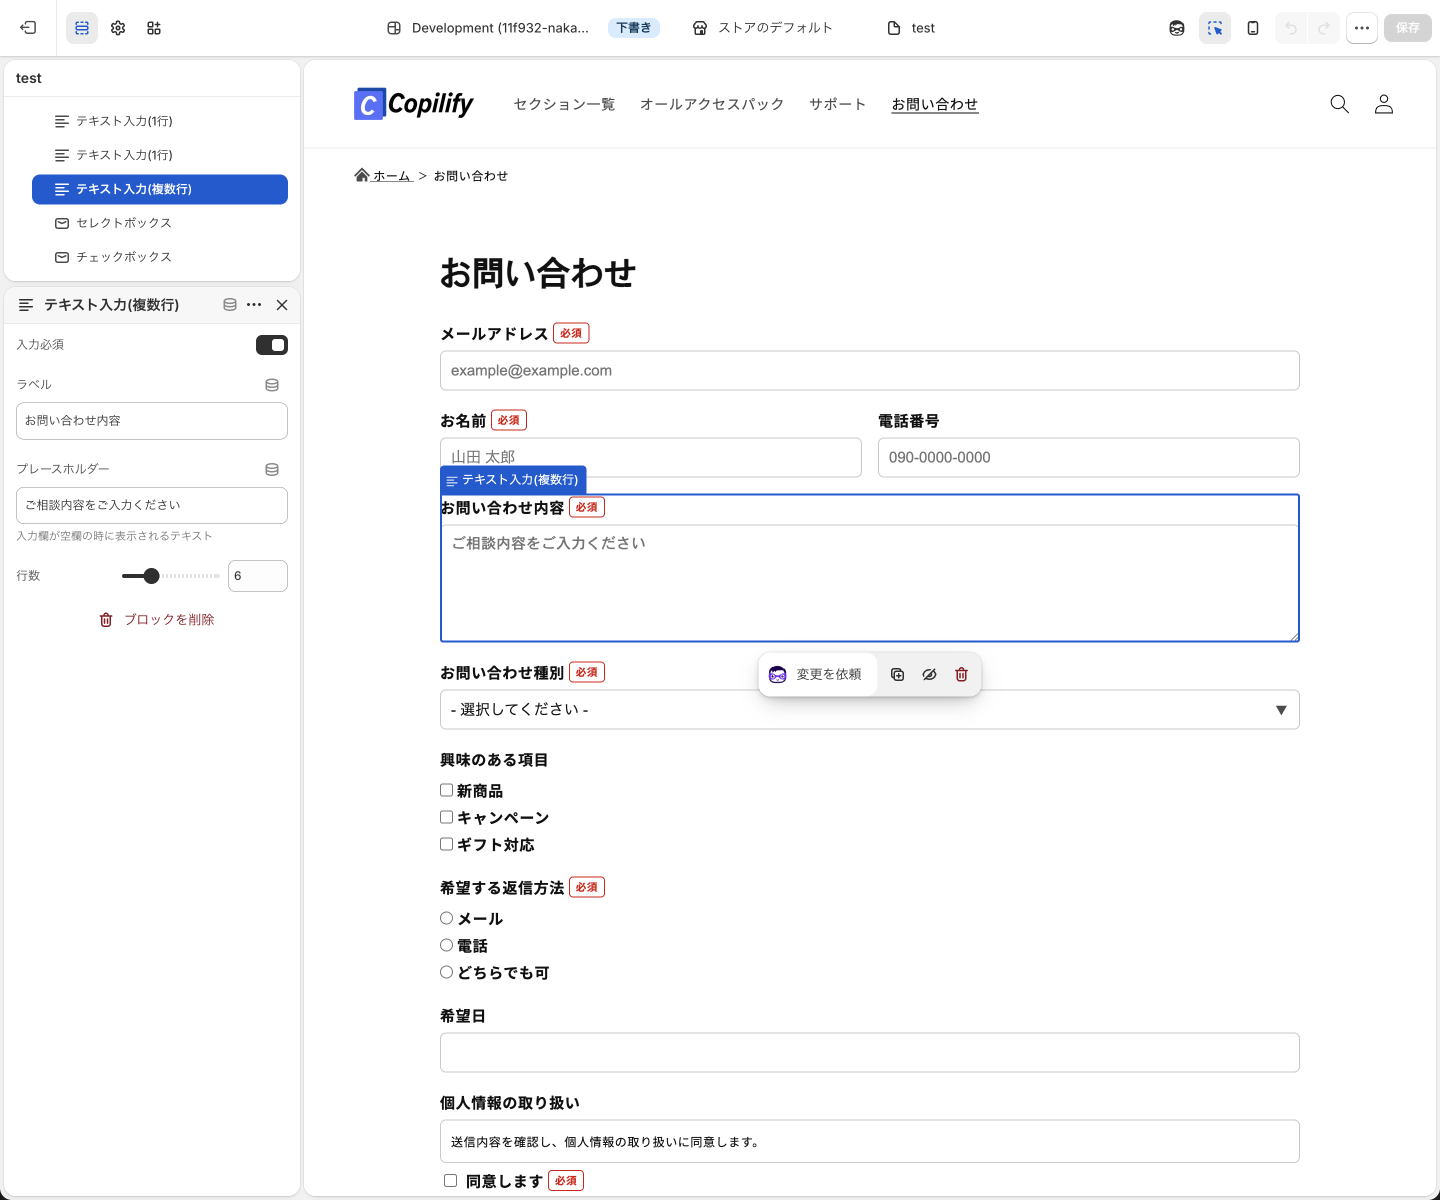1440x1200 pixels.
Task: Select テキスト入力(複数行) block in tree
Action: [x=160, y=189]
